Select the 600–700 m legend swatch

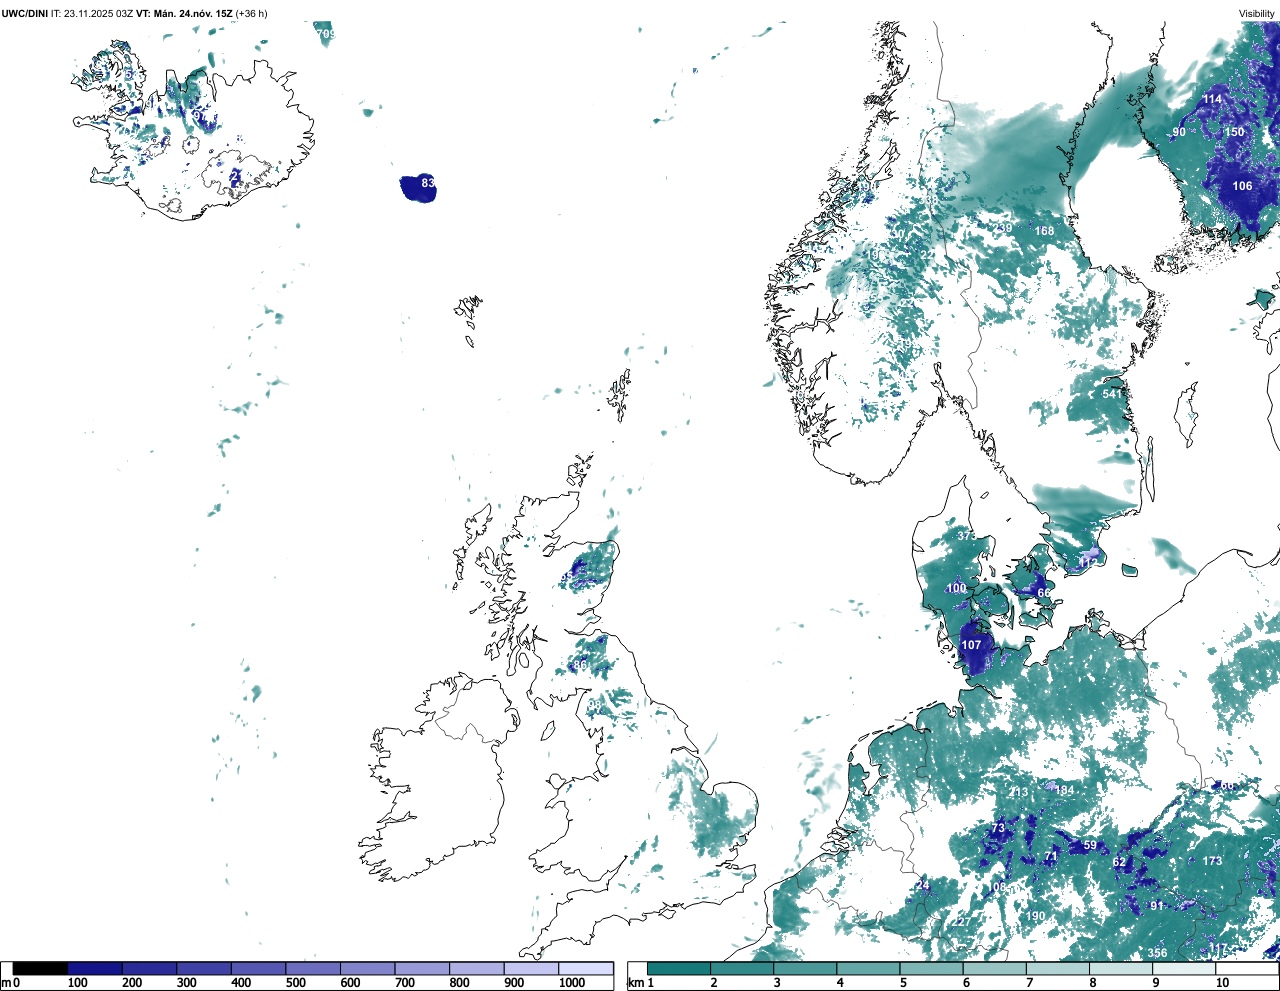pyautogui.click(x=367, y=969)
